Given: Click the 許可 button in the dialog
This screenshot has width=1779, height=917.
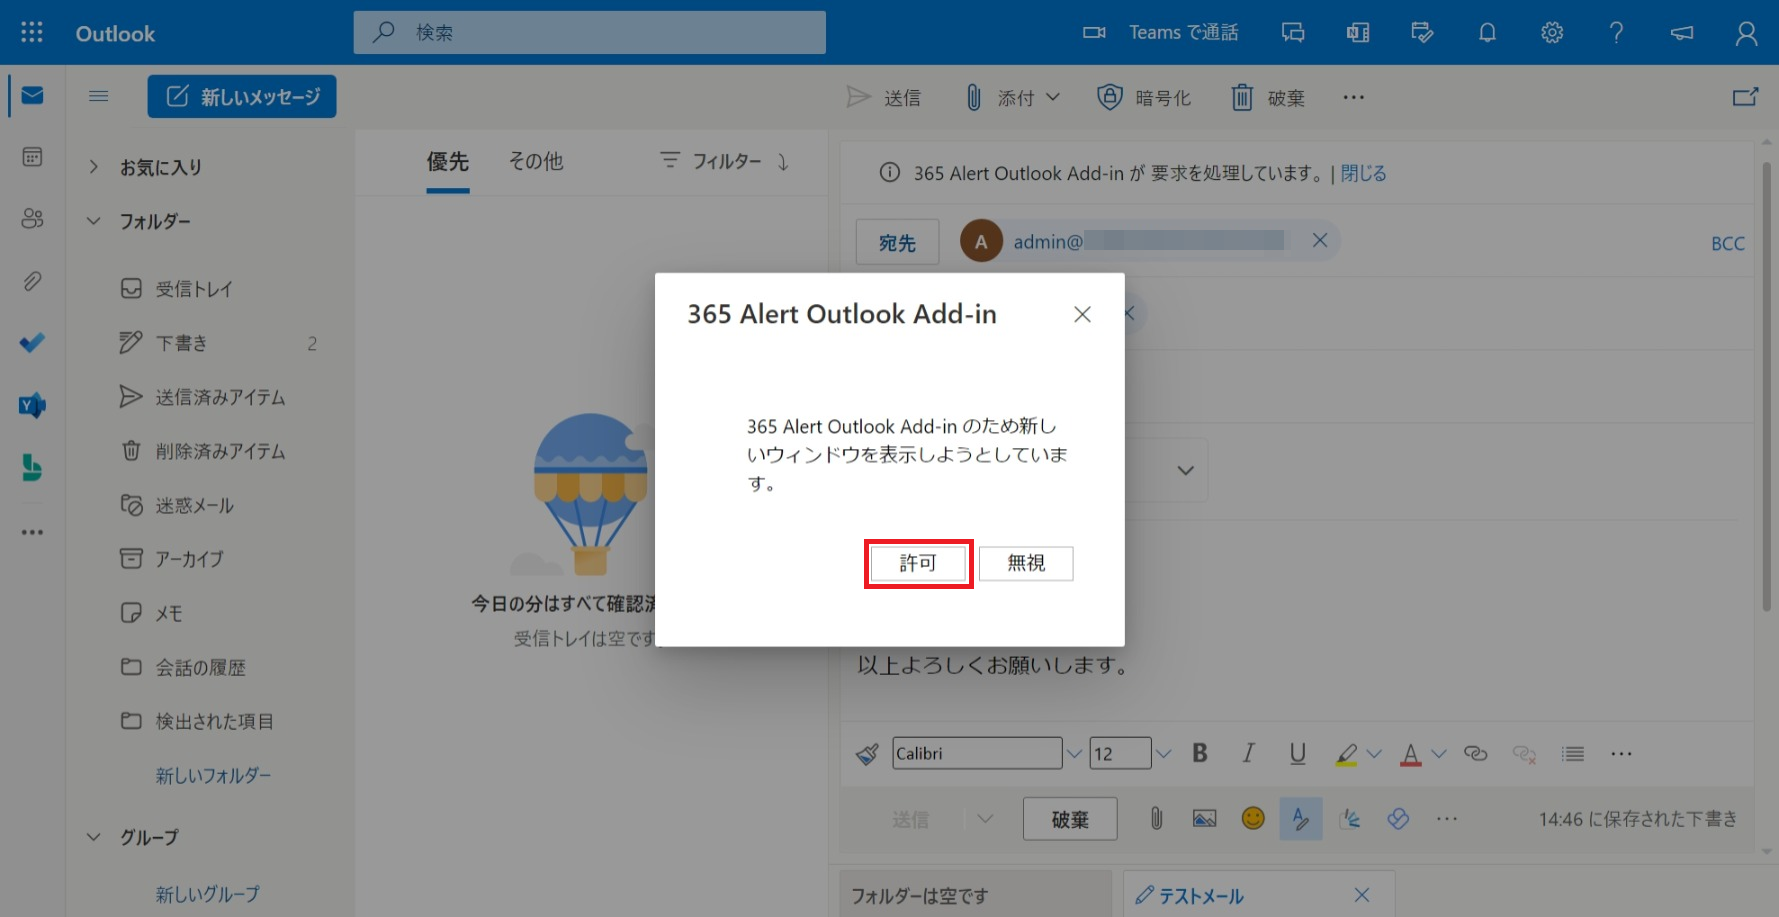Looking at the screenshot, I should click(918, 563).
